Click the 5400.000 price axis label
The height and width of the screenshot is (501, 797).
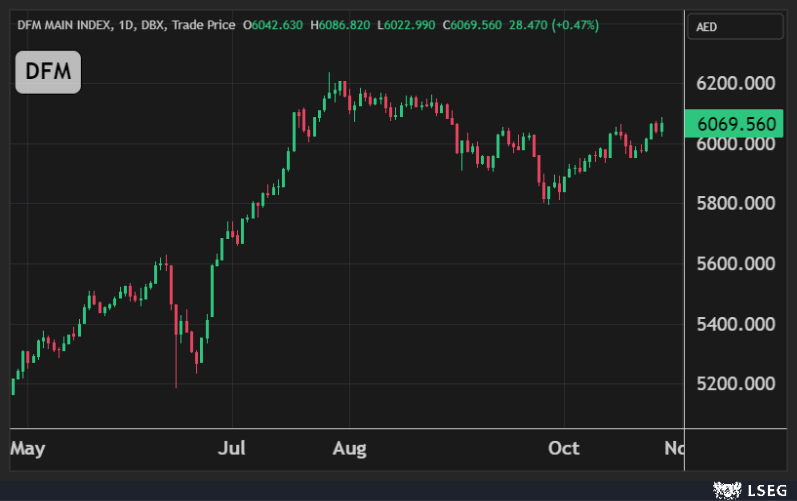coord(735,324)
